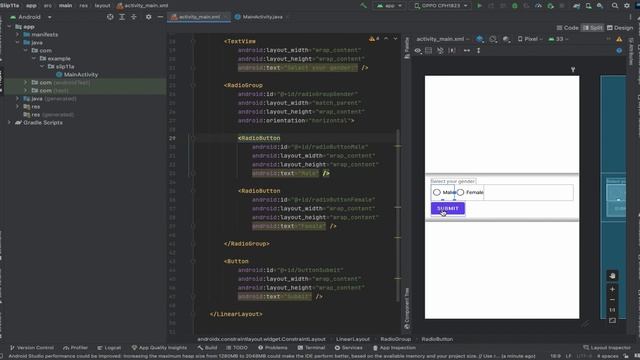Switch editor to Design view mode

(x=620, y=28)
